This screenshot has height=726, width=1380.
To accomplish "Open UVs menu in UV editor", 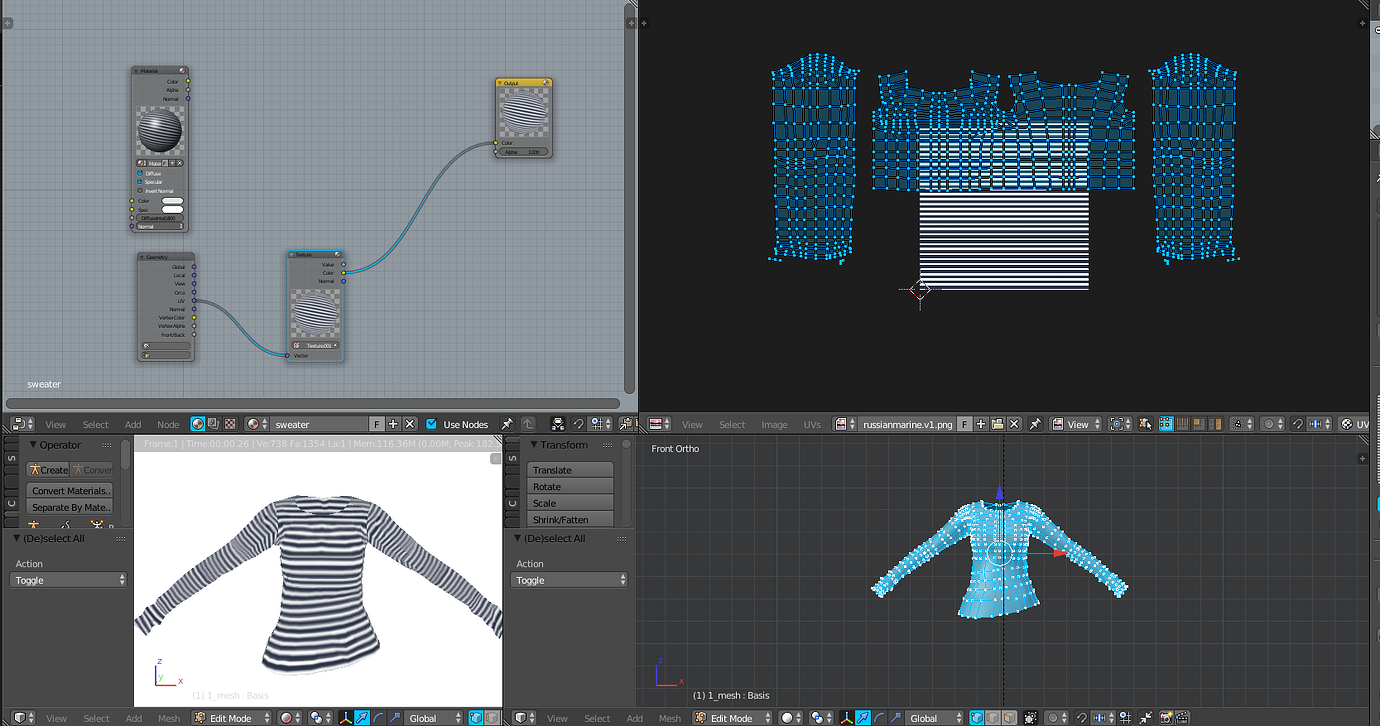I will point(812,425).
